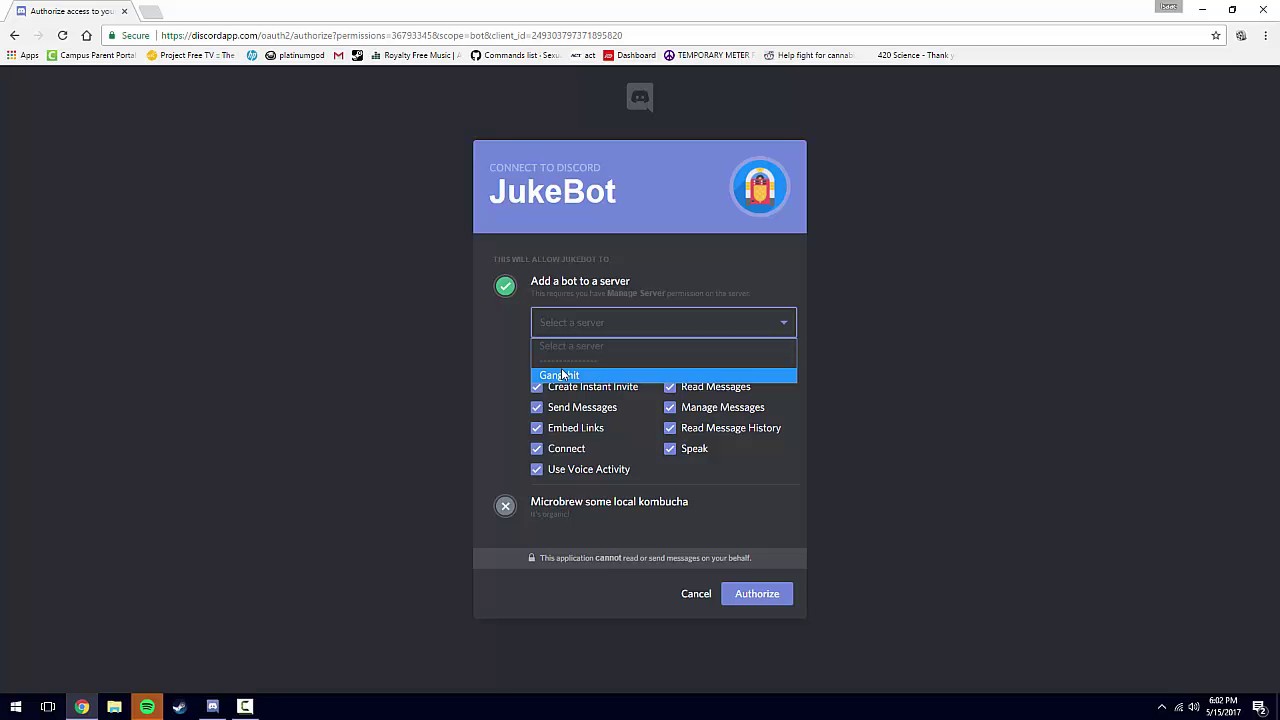
Task: Uncheck Read Messages permission
Action: 670,387
